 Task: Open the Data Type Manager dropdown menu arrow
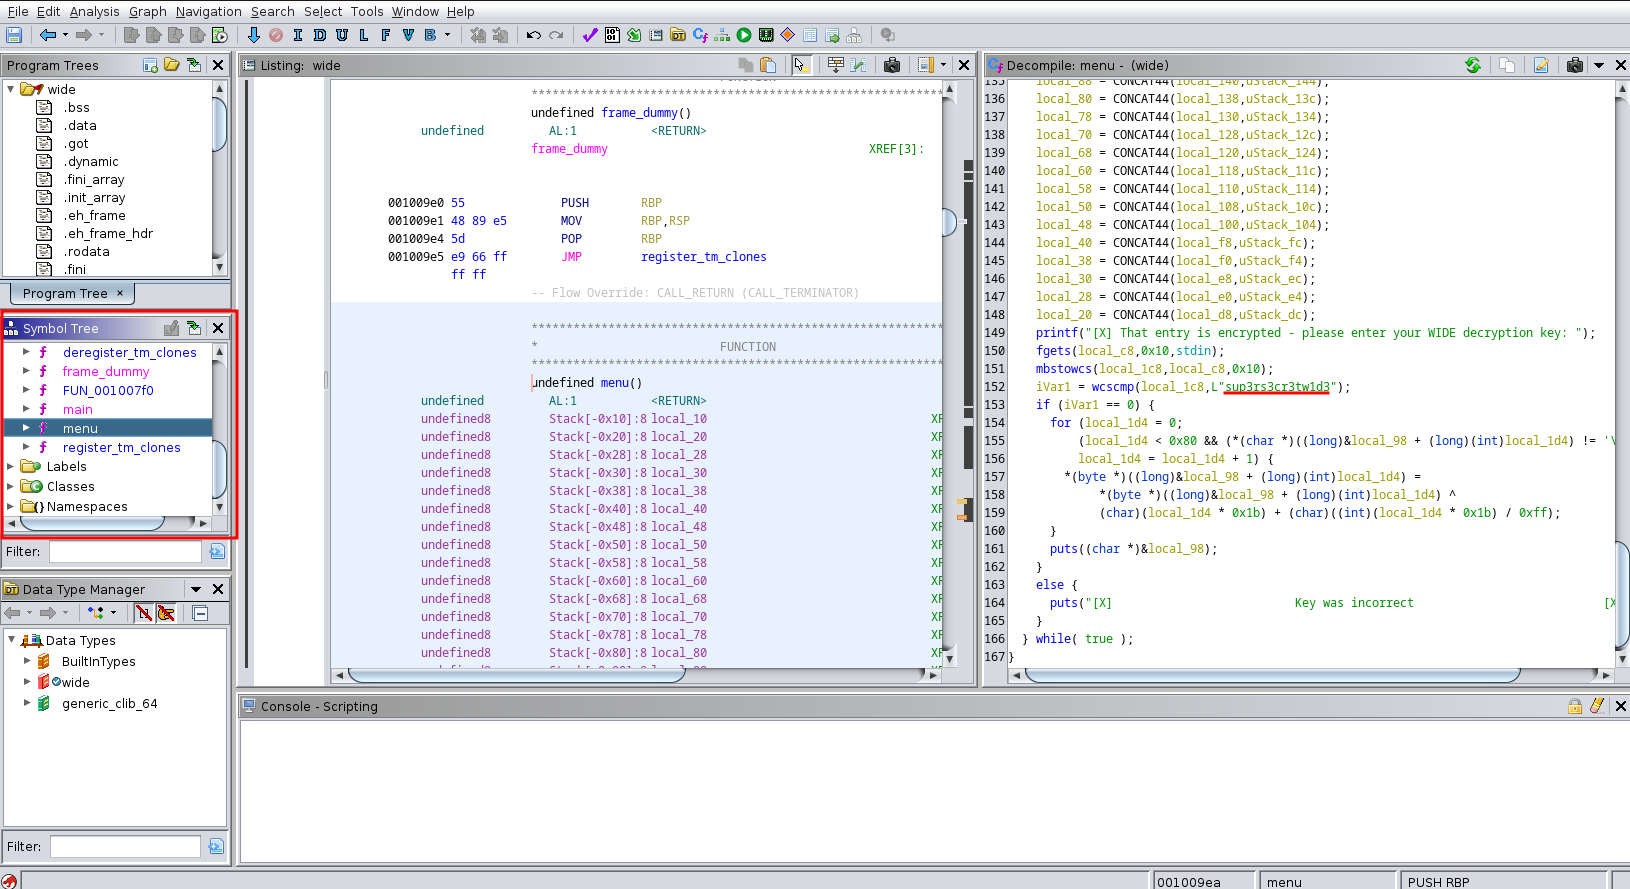[196, 589]
